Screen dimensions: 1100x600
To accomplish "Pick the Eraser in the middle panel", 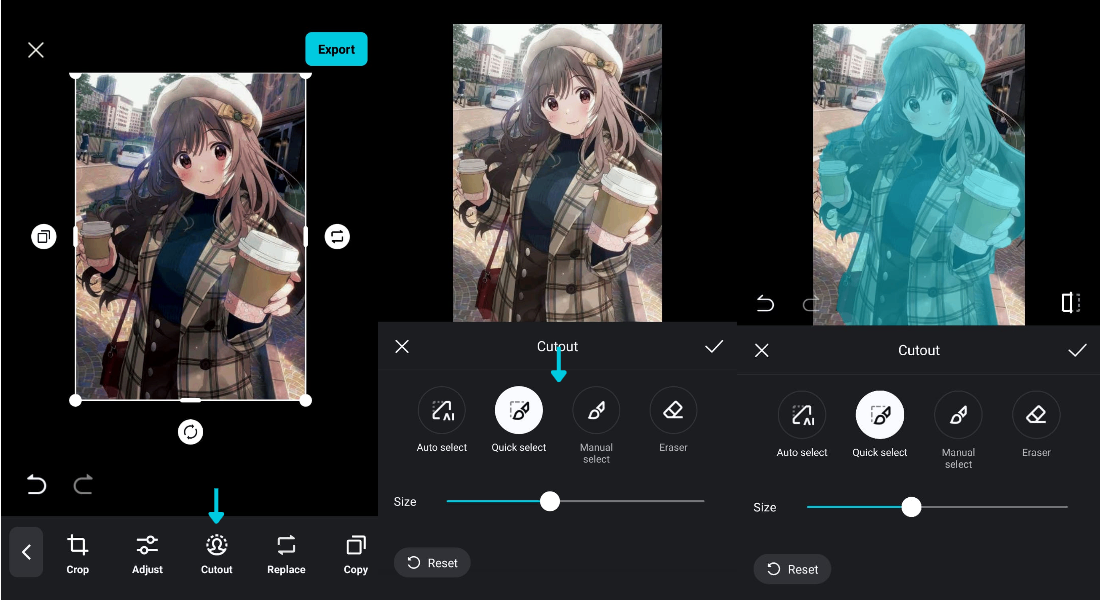I will (673, 421).
